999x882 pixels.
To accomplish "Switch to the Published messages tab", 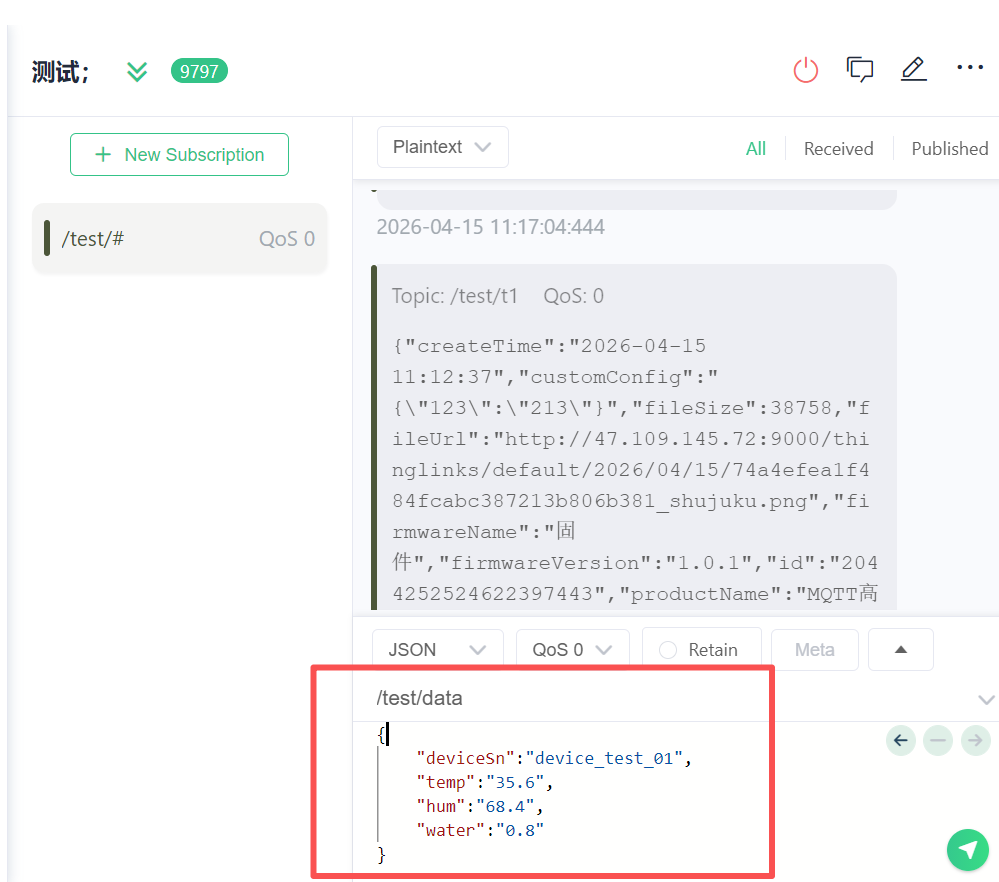I will coord(949,149).
